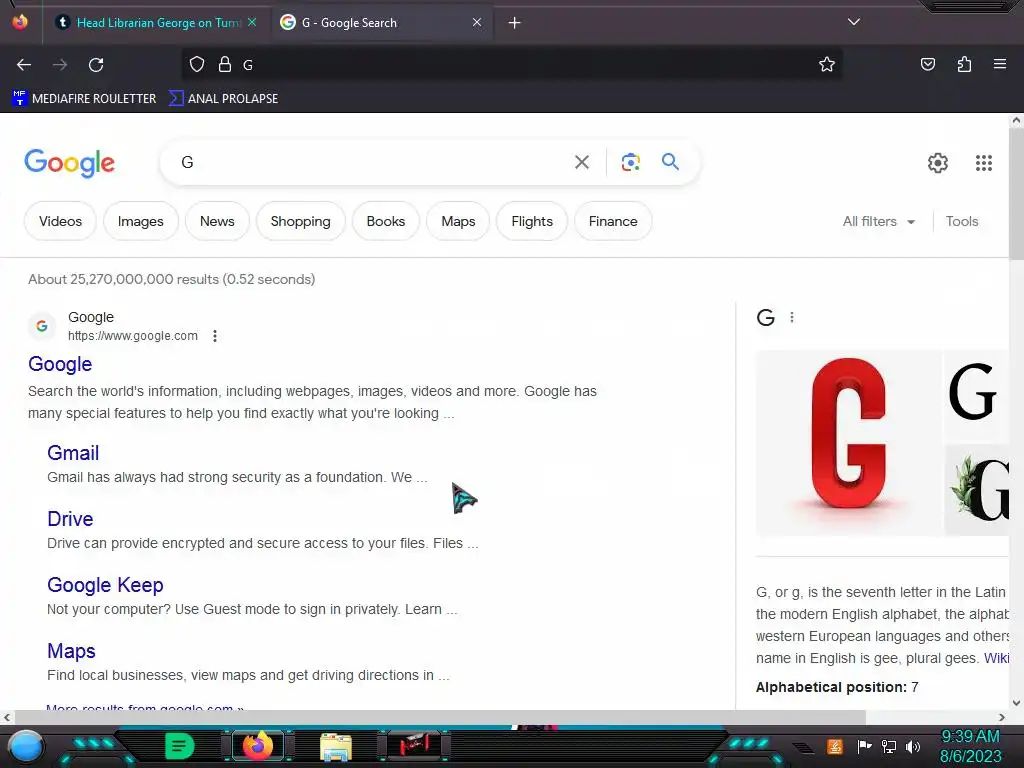The width and height of the screenshot is (1024, 768).
Task: Open the Wikipedia link in the G panel
Action: coord(997,658)
